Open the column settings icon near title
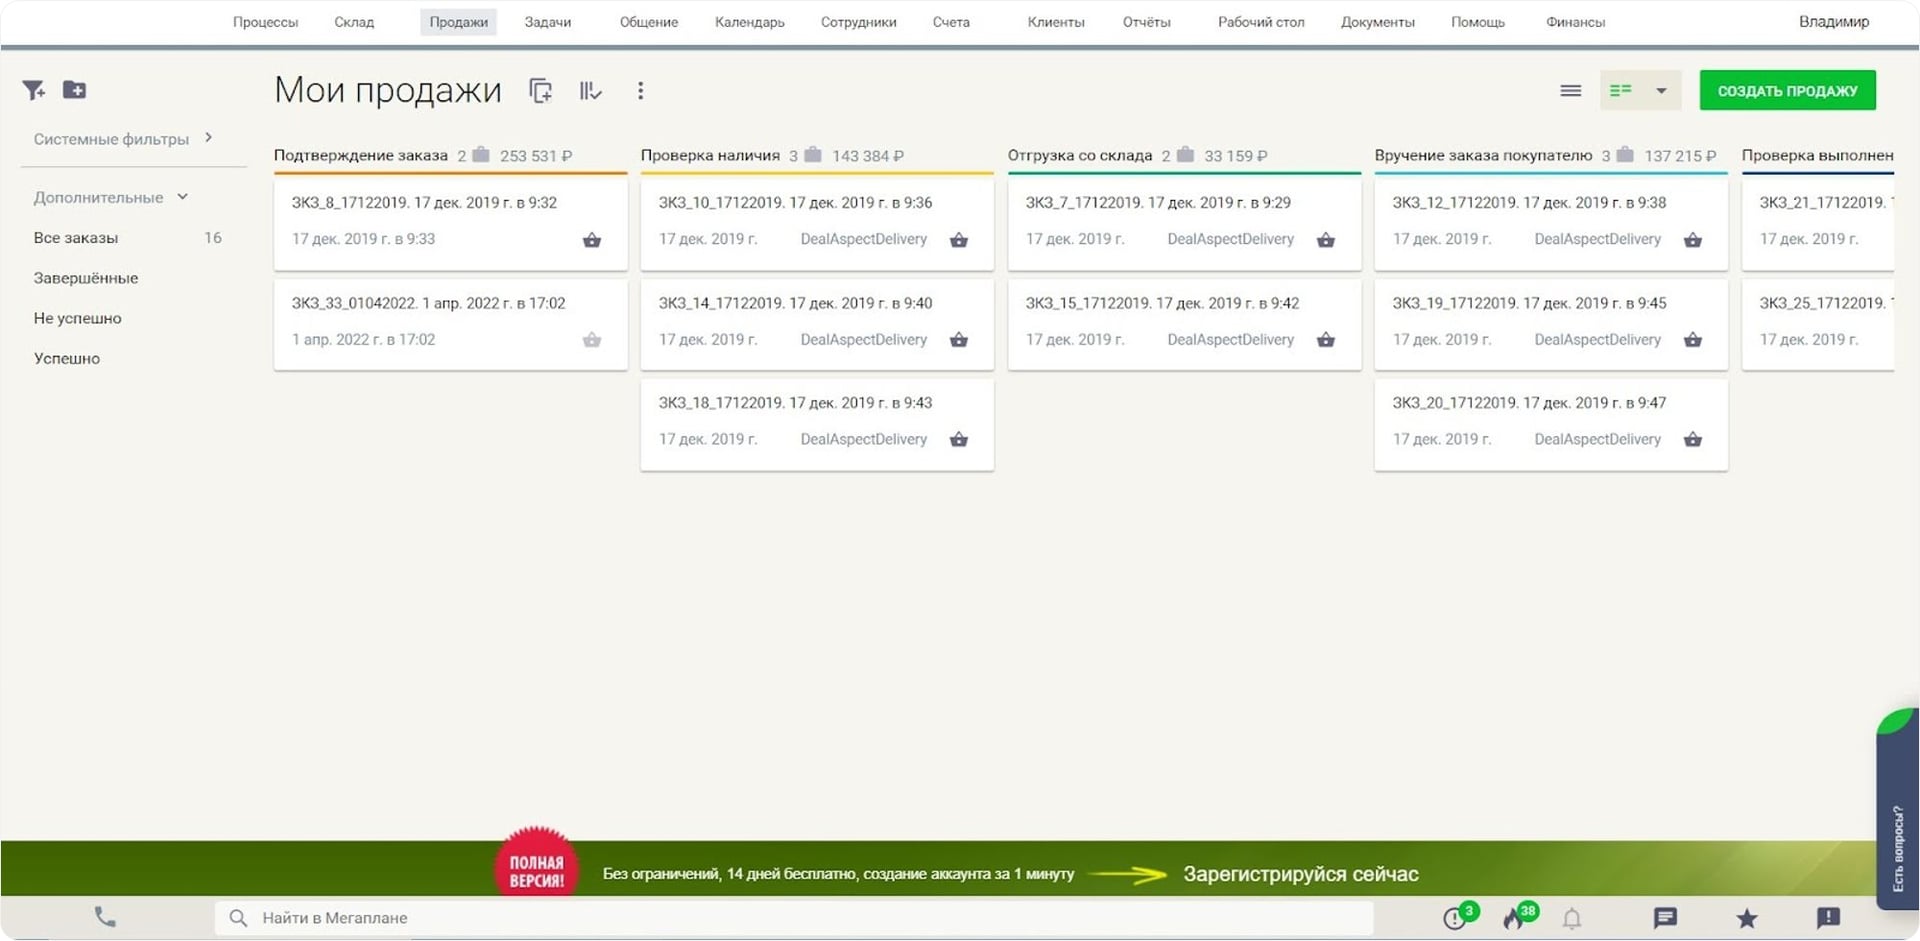1920x941 pixels. (590, 91)
